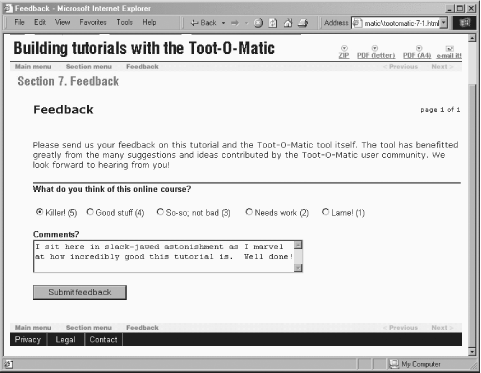Viewport: 481px width, 373px height.
Task: Open the Back button history dropdown arrow
Action: coord(223,23)
